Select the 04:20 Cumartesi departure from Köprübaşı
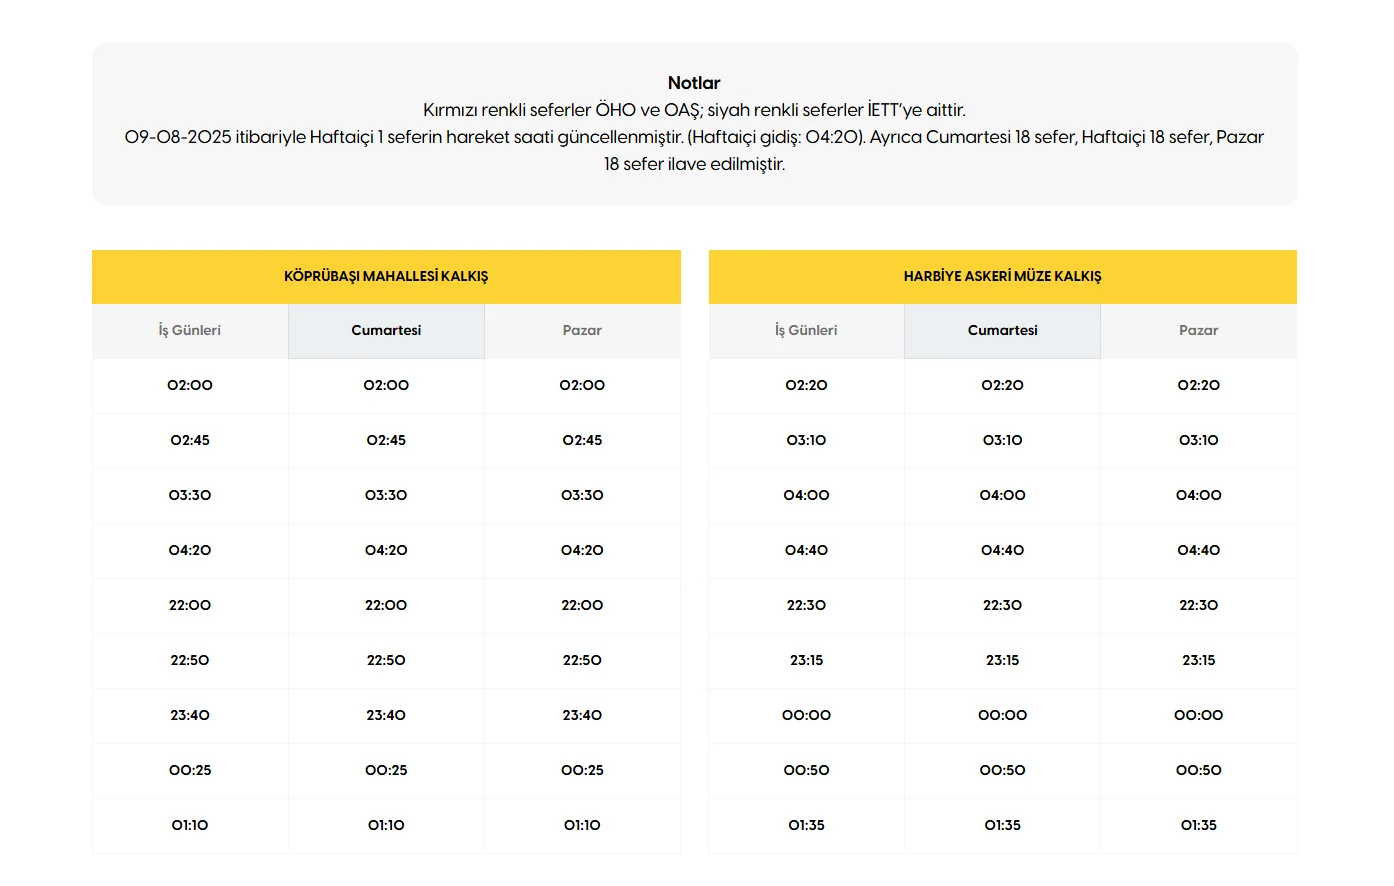Viewport: 1394px width, 886px height. point(386,551)
